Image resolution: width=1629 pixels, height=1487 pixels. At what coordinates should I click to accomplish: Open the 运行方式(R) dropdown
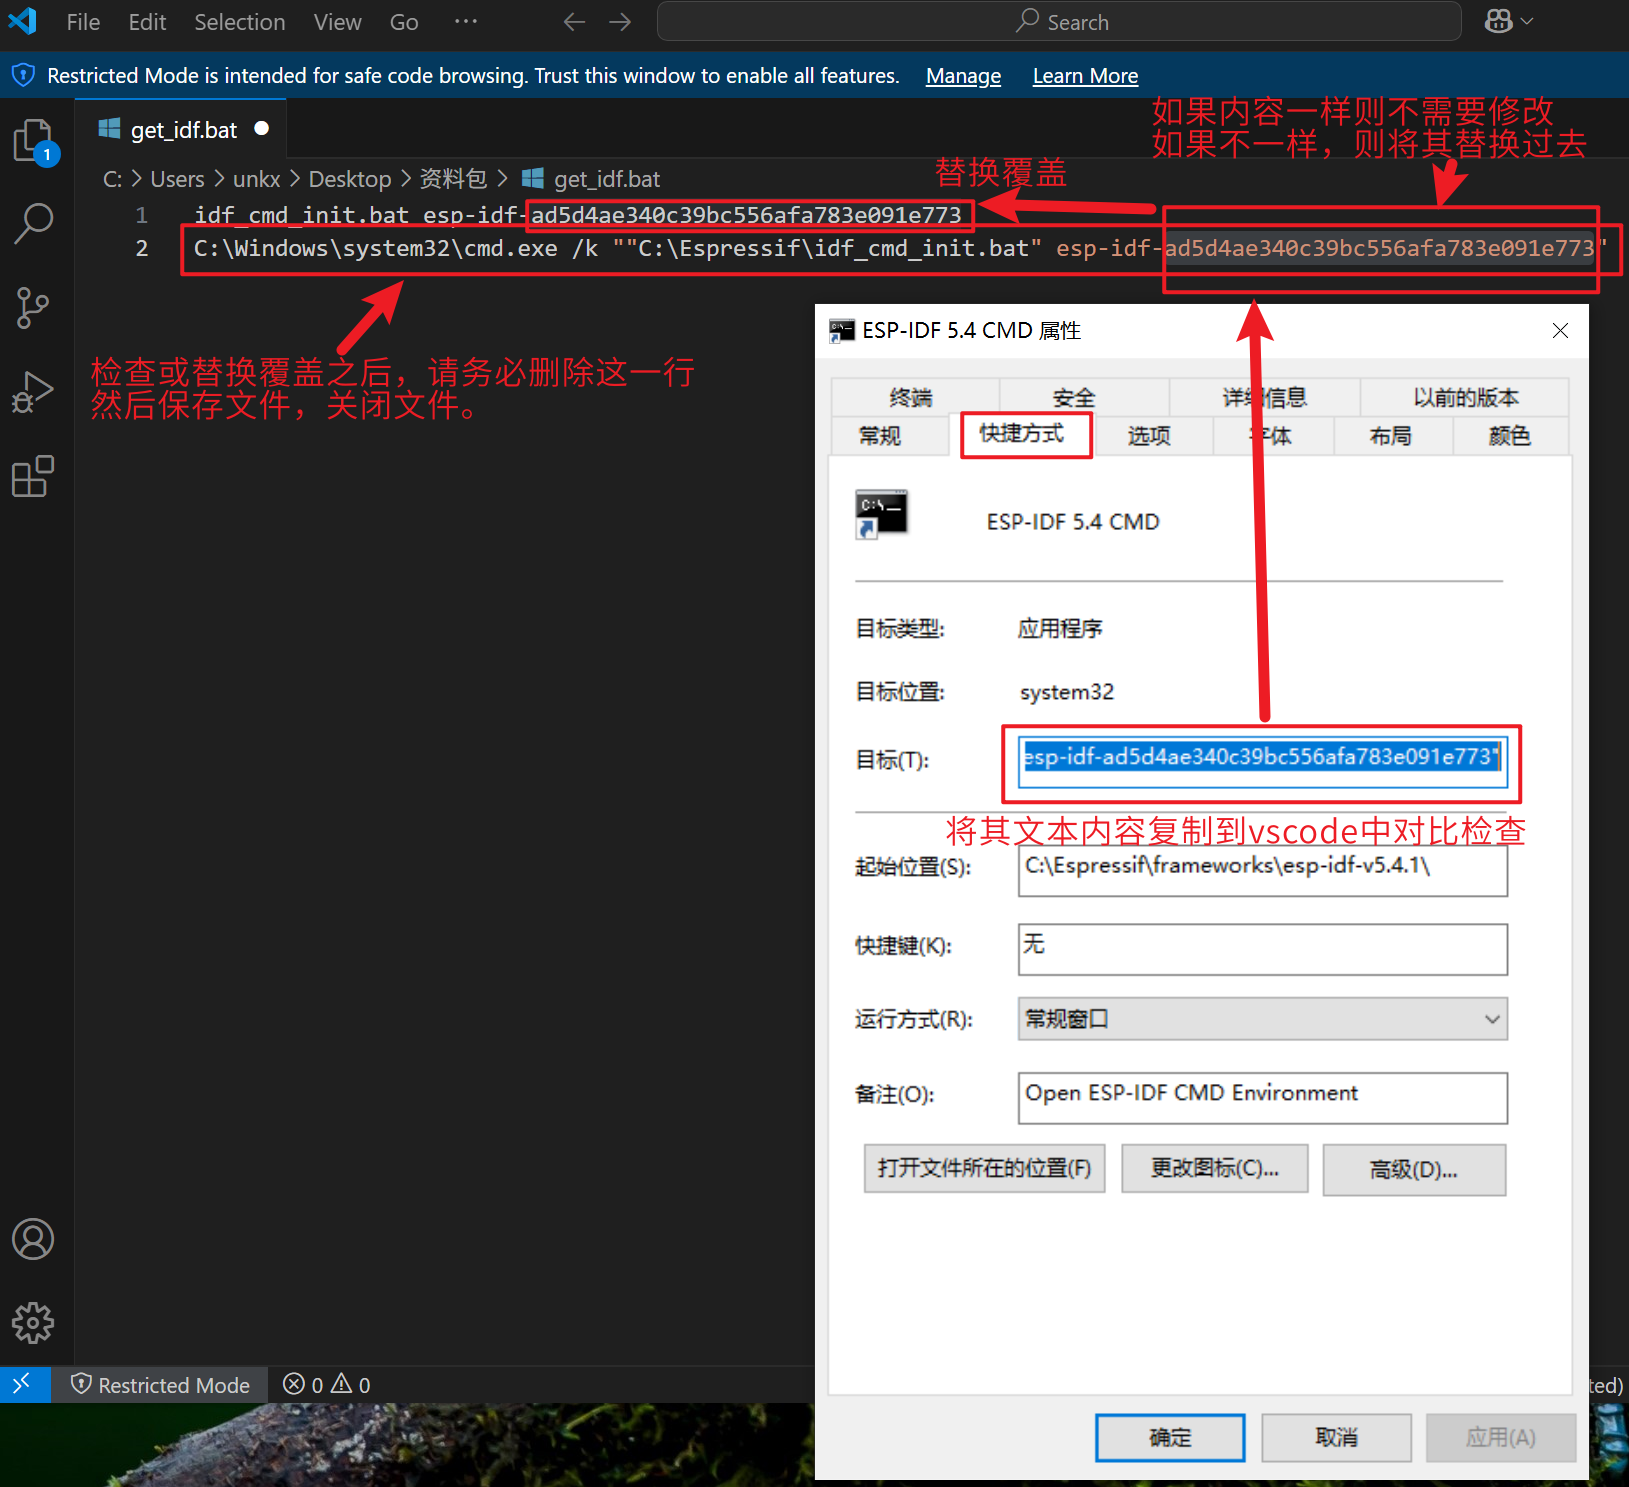(x=1262, y=1019)
